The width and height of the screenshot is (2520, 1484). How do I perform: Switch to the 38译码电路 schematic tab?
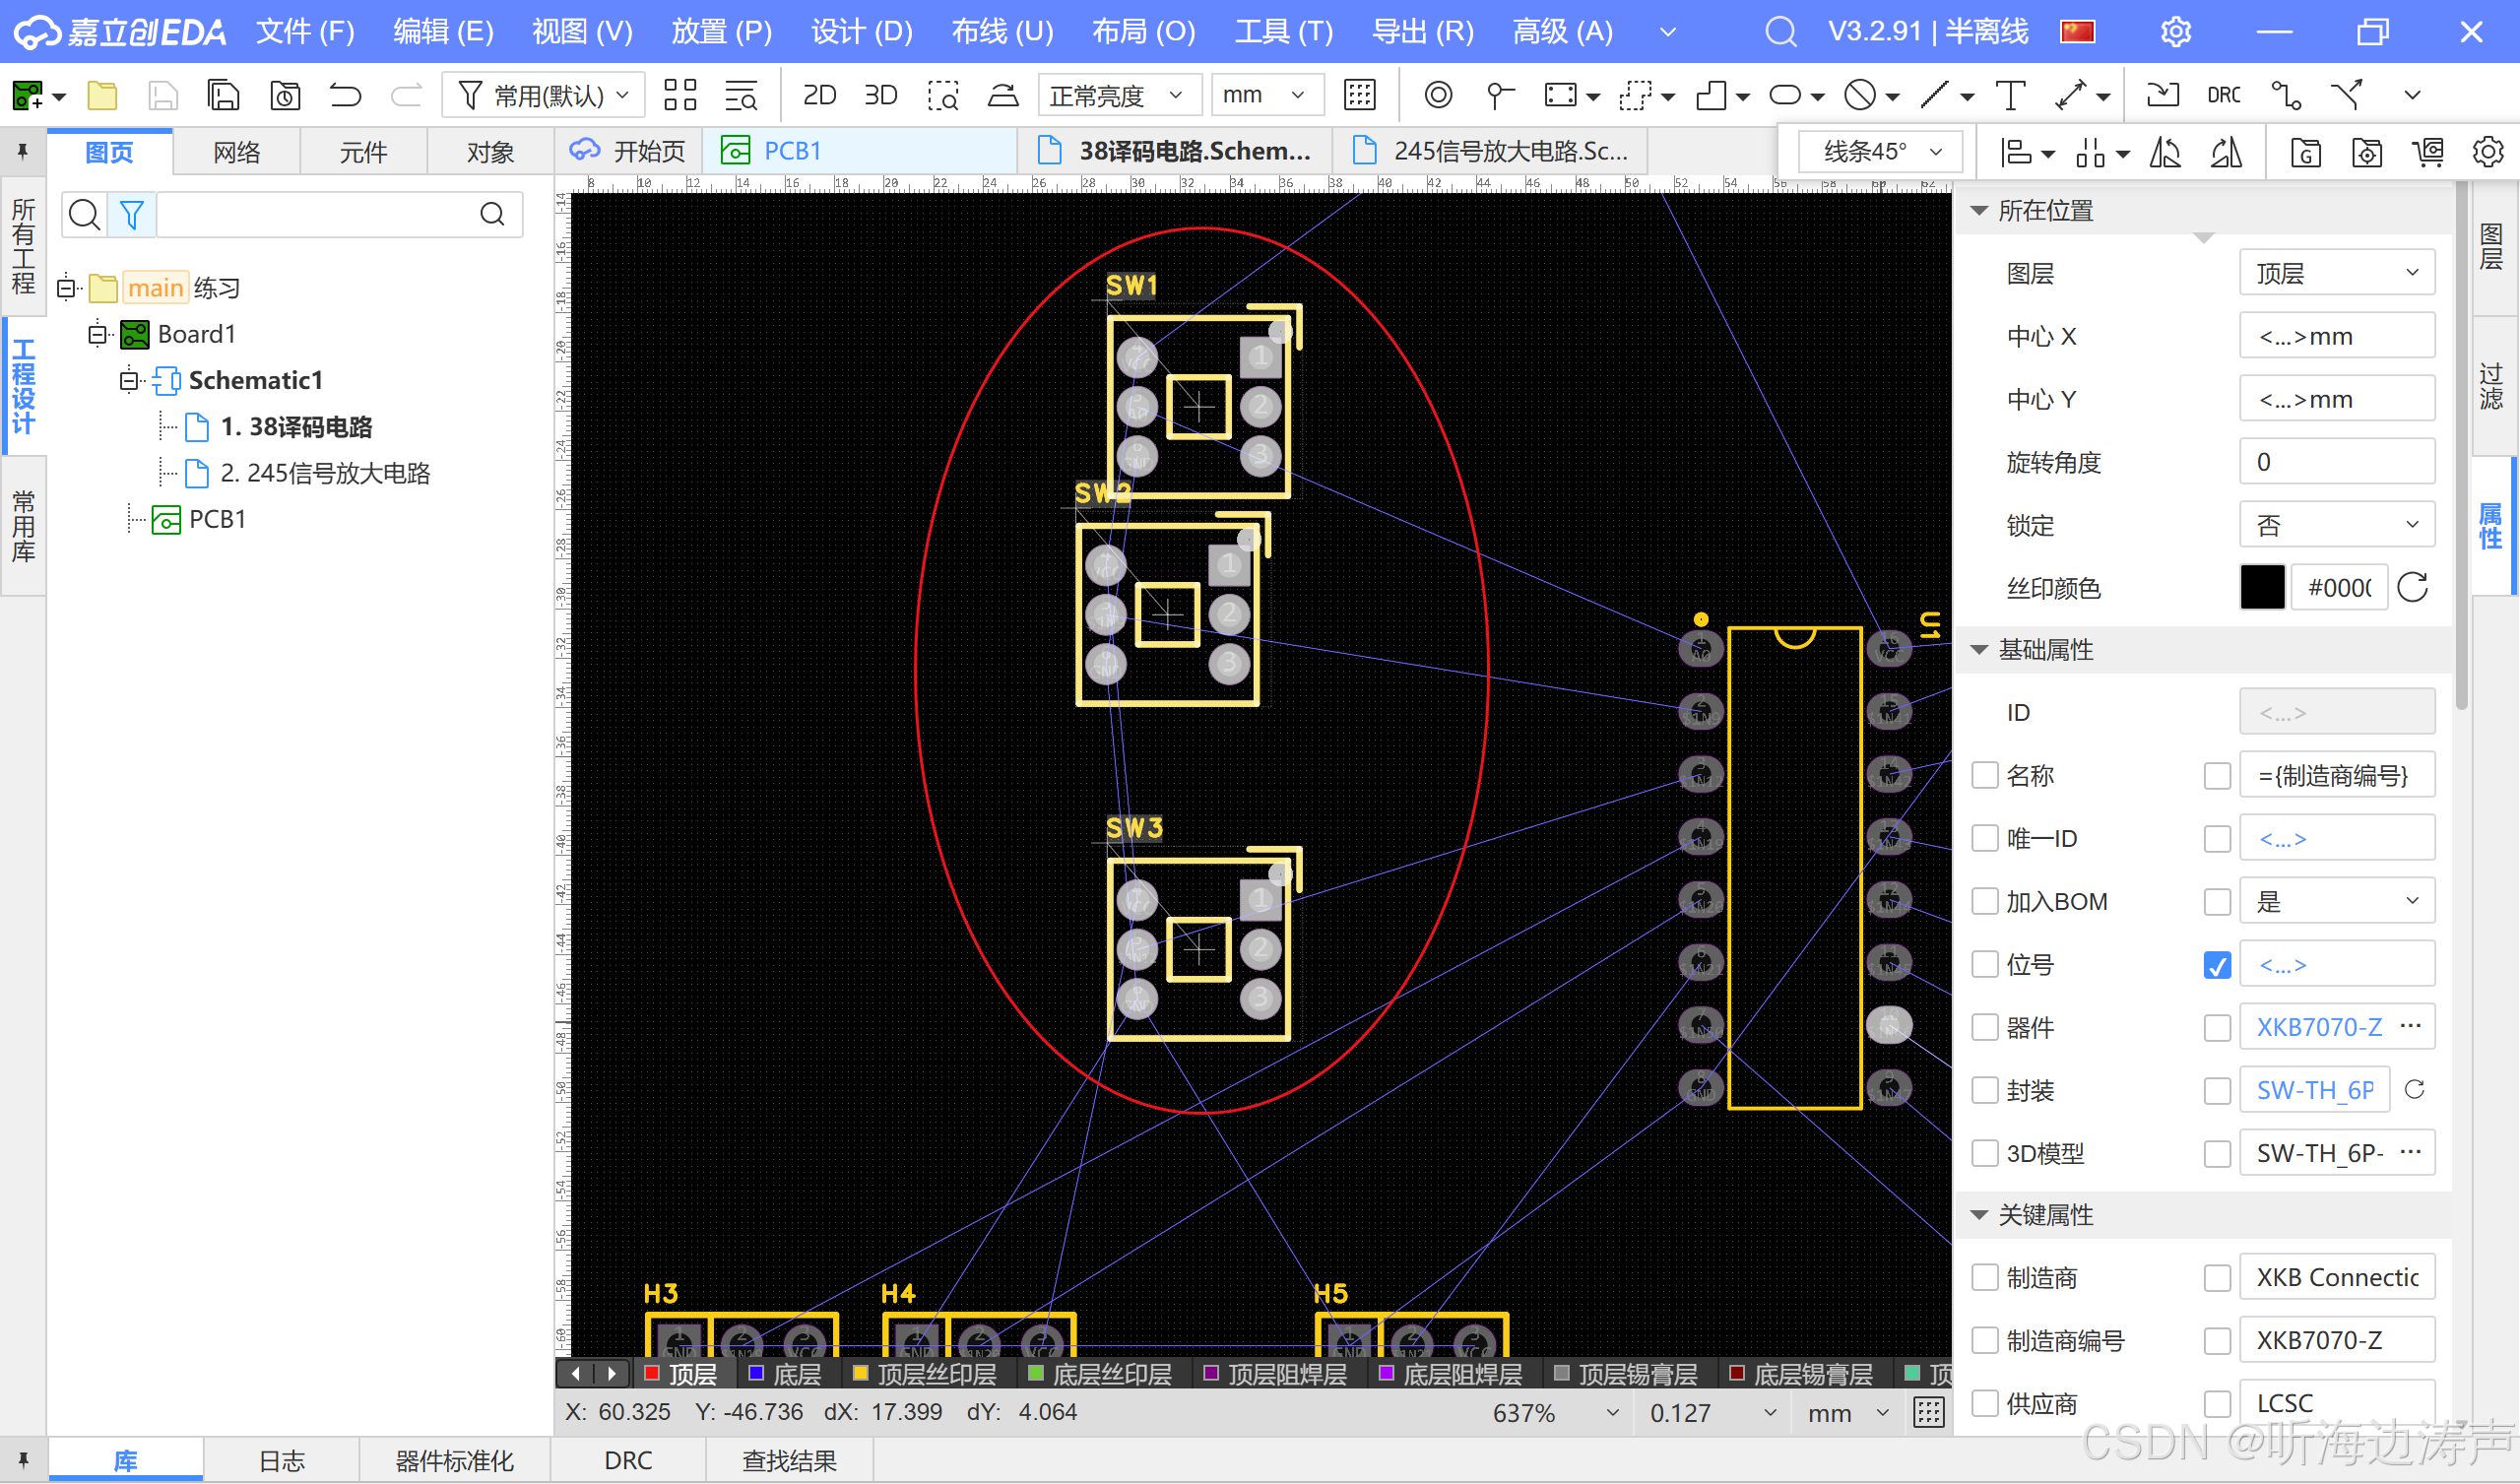(x=1174, y=151)
